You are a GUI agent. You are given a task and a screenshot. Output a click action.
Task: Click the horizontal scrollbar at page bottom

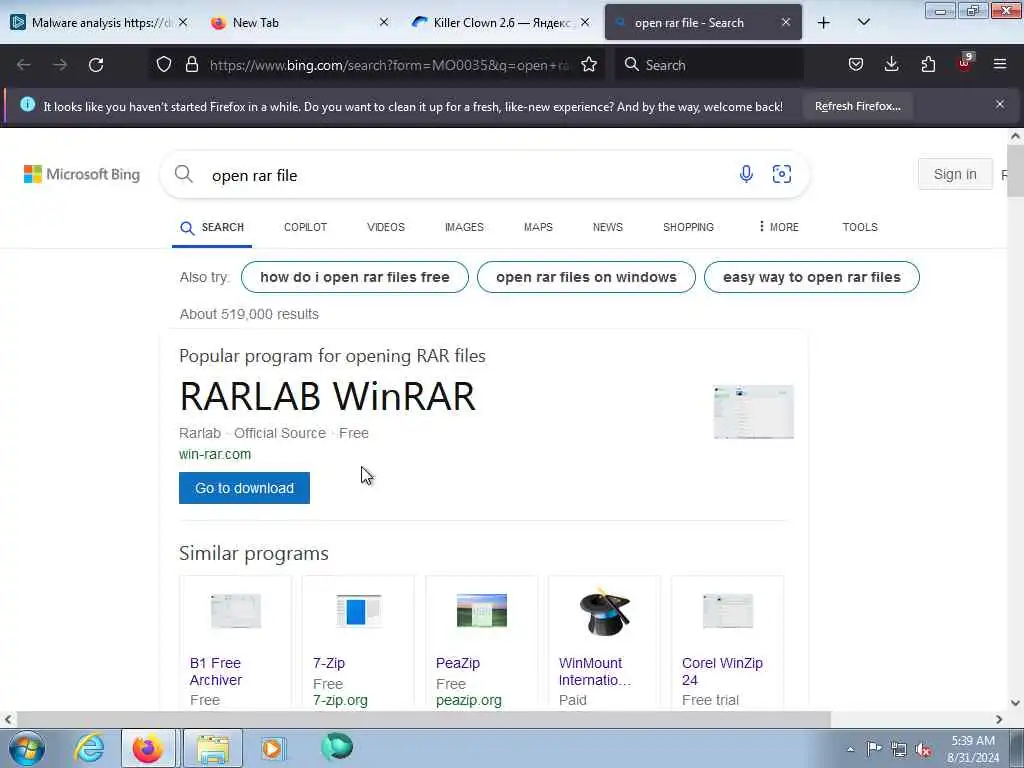point(423,719)
